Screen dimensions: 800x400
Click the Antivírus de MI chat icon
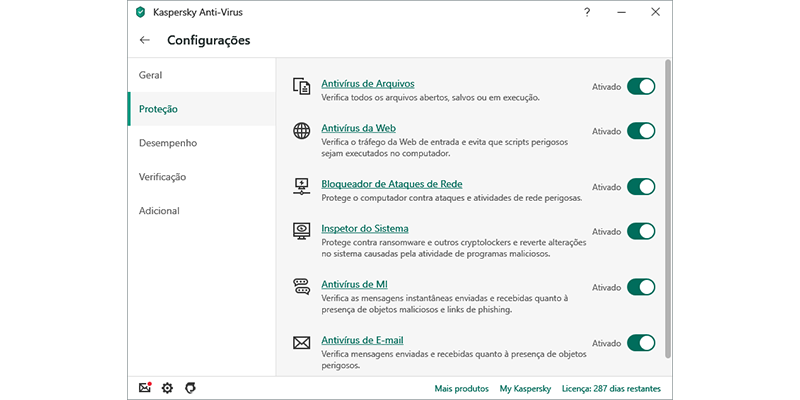301,287
